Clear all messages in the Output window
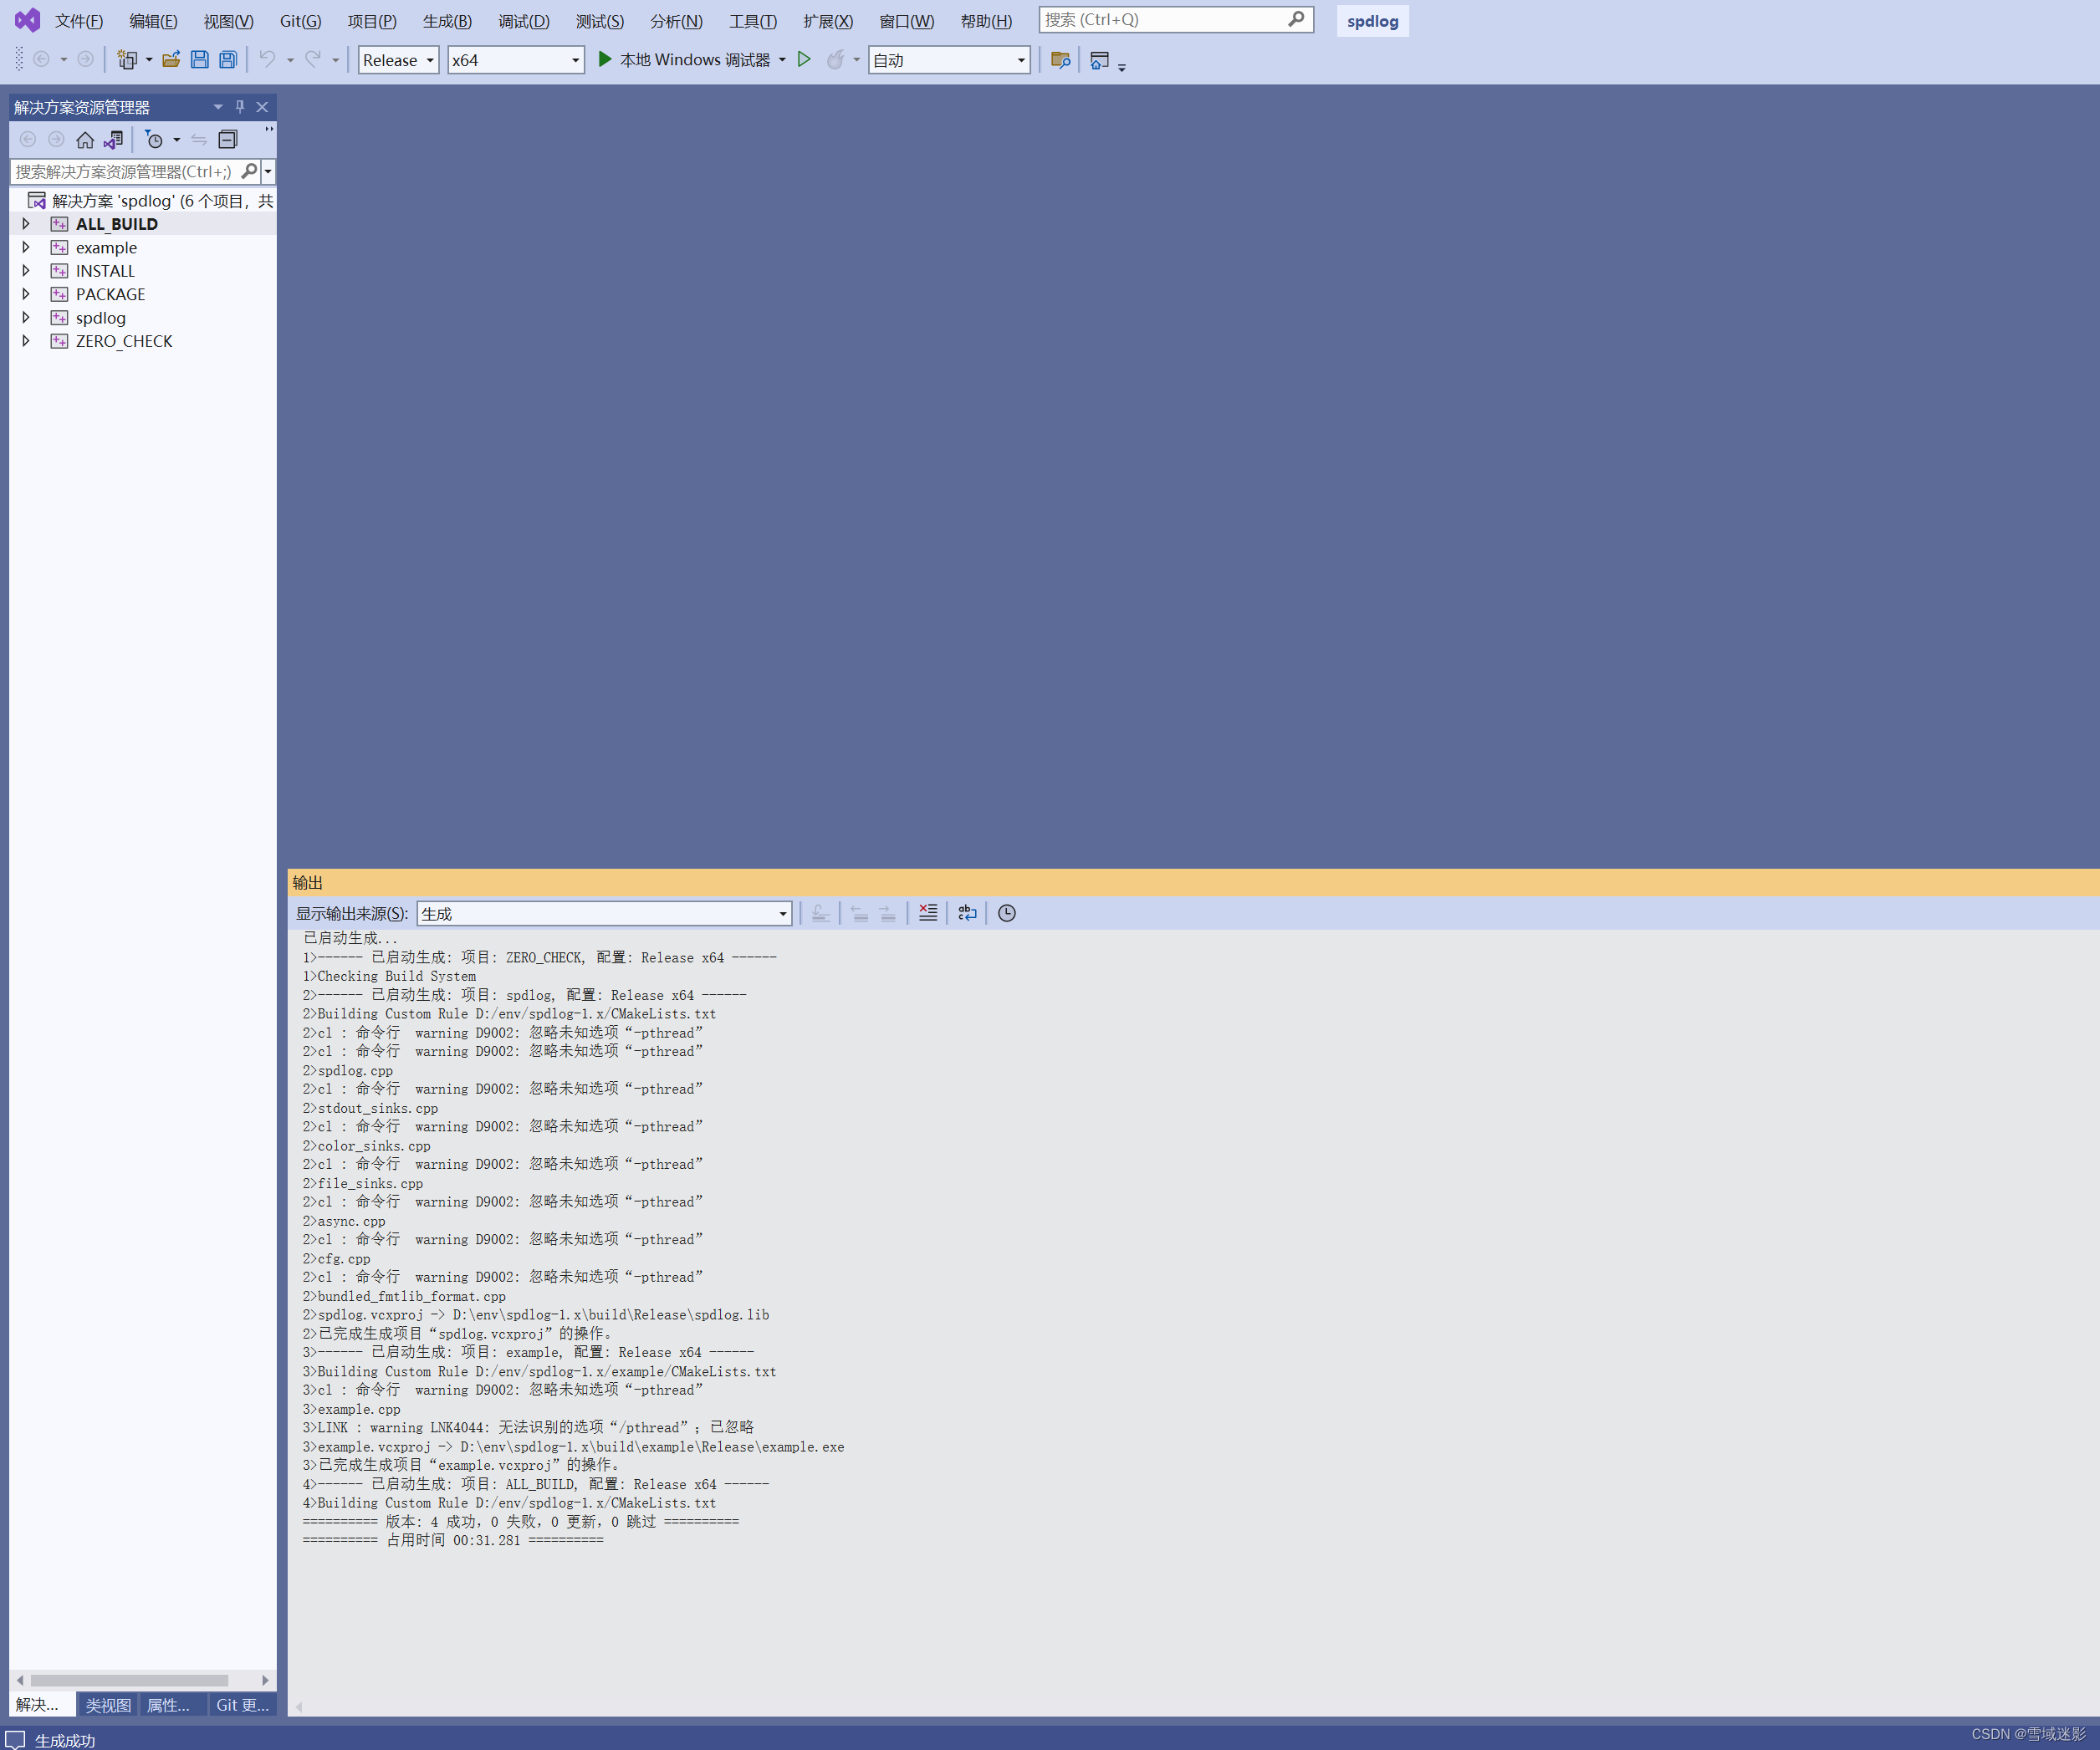The height and width of the screenshot is (1750, 2100). 928,912
